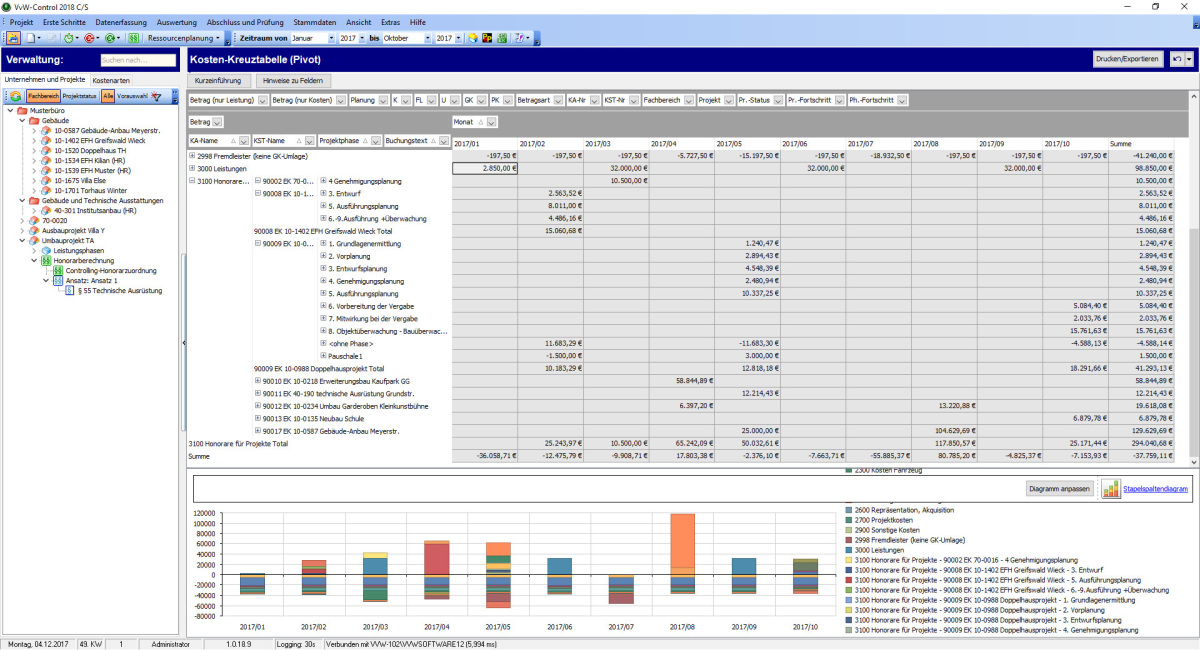Viewport: 1200px width, 650px height.
Task: Click the green euro circle toolbar icon
Action: click(112, 38)
